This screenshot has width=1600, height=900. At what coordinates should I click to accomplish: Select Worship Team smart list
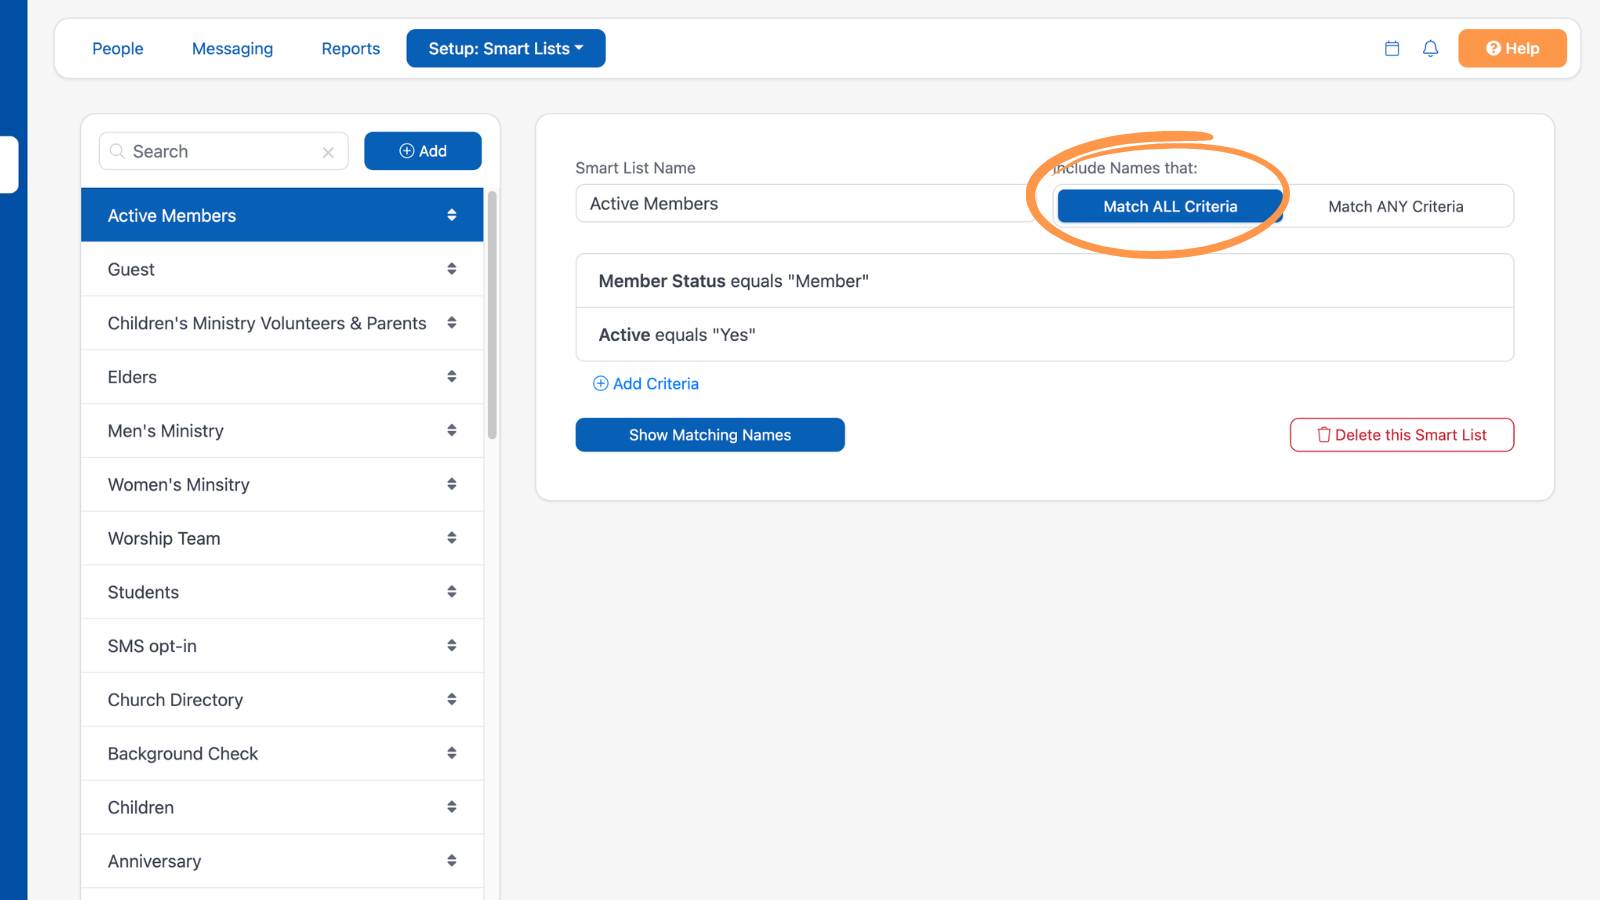point(282,538)
